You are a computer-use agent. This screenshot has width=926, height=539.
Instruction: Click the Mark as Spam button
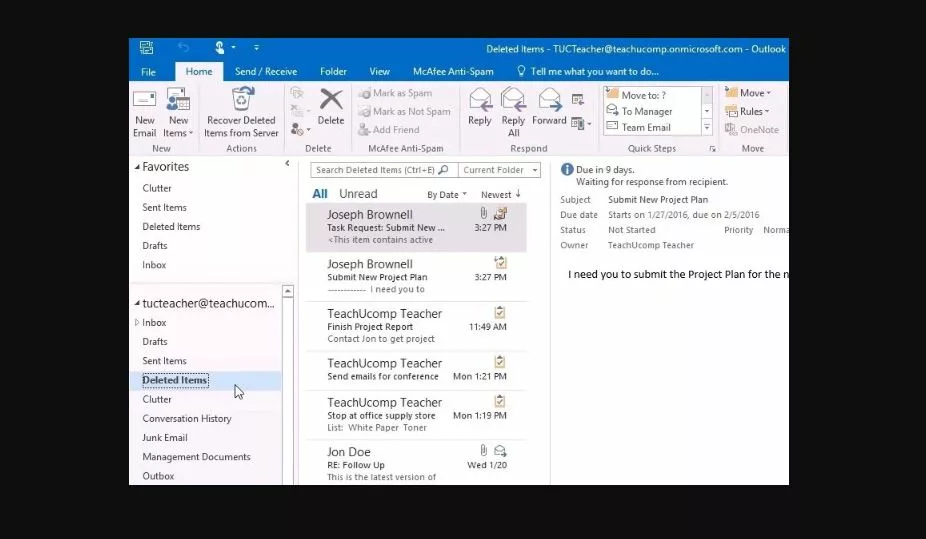point(395,93)
